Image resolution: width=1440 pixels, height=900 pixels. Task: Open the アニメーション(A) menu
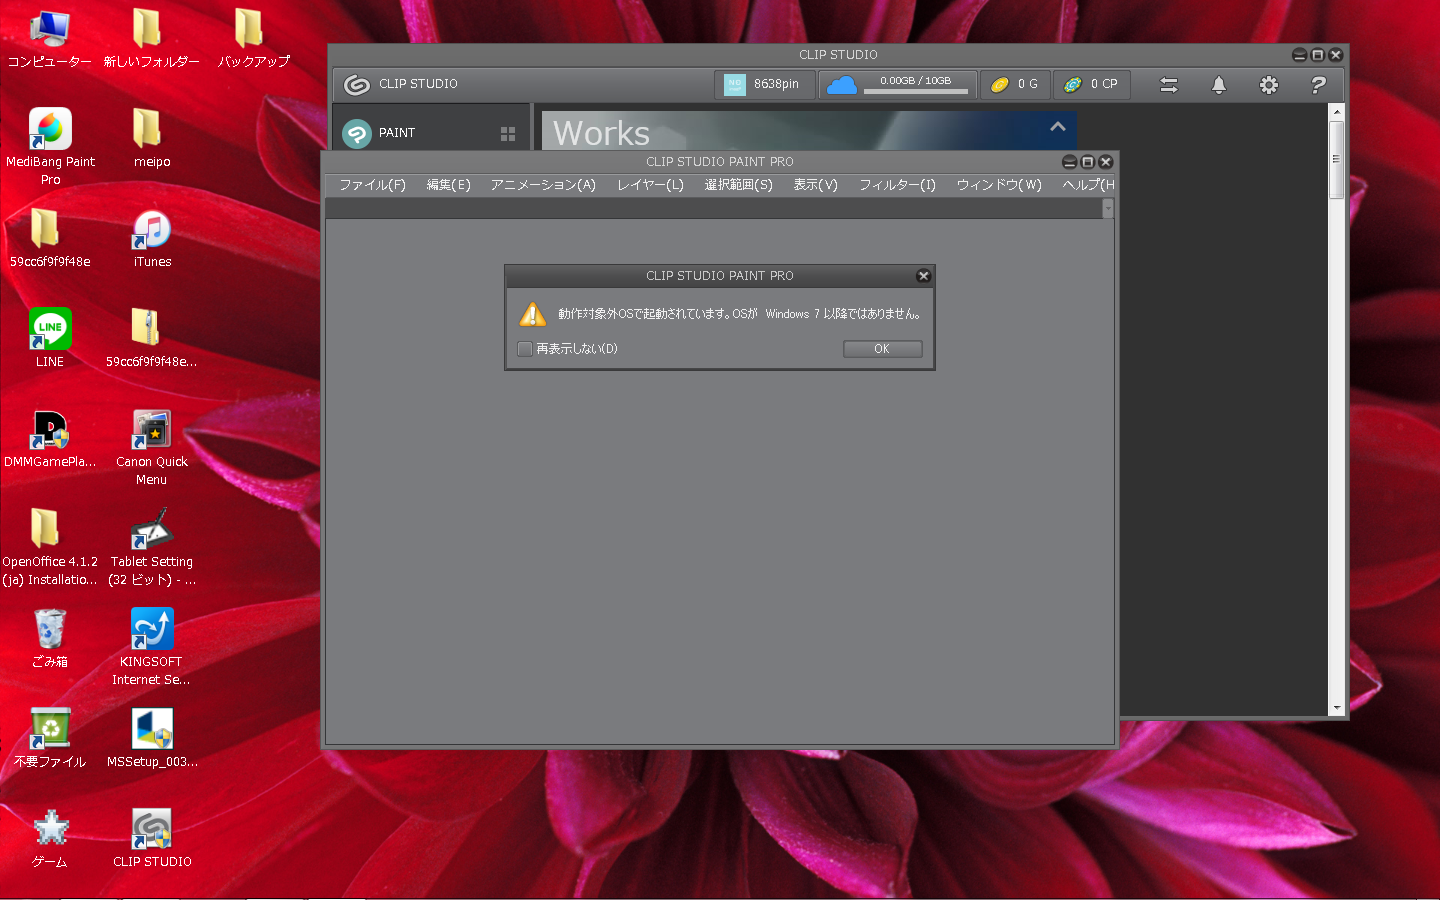(x=543, y=185)
